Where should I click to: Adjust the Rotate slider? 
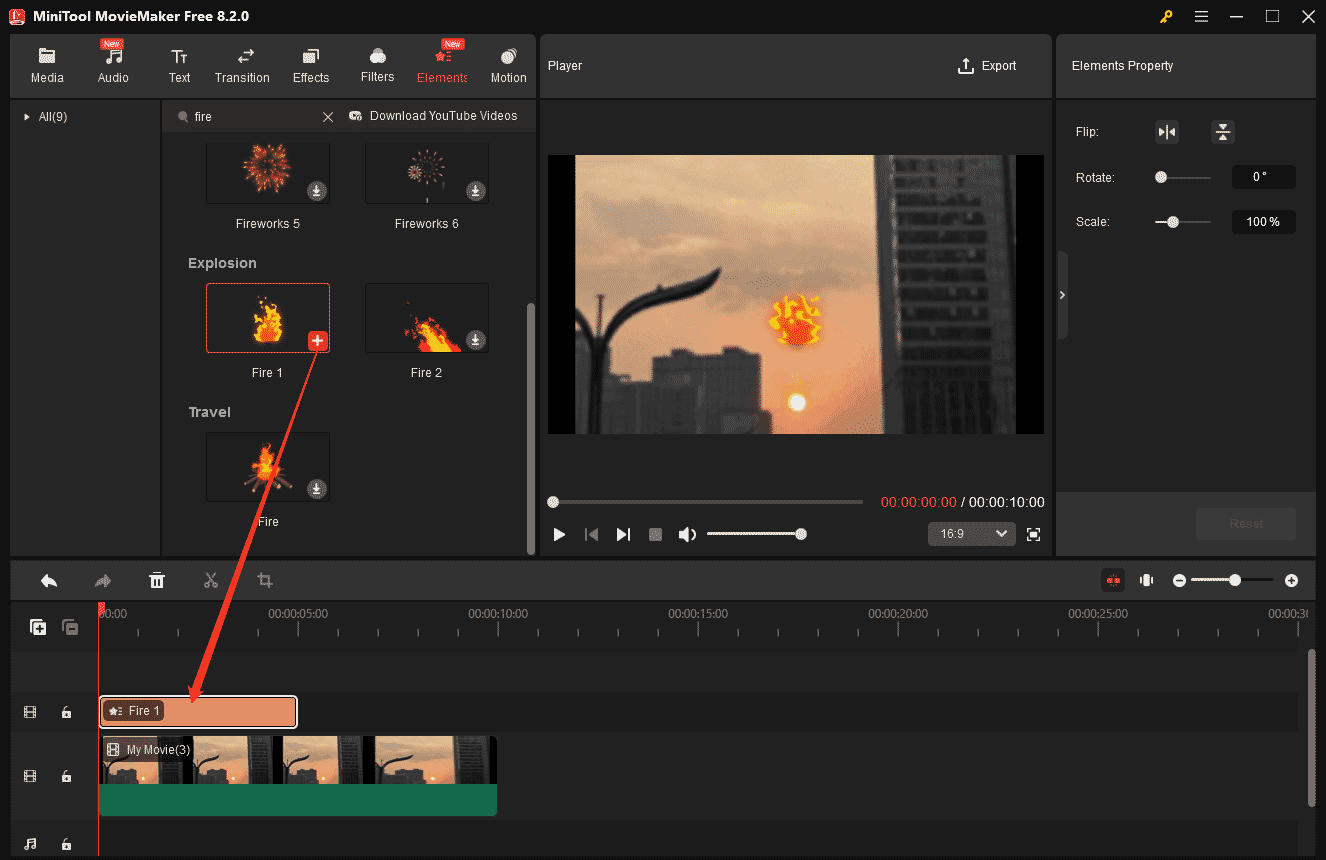coord(1182,177)
